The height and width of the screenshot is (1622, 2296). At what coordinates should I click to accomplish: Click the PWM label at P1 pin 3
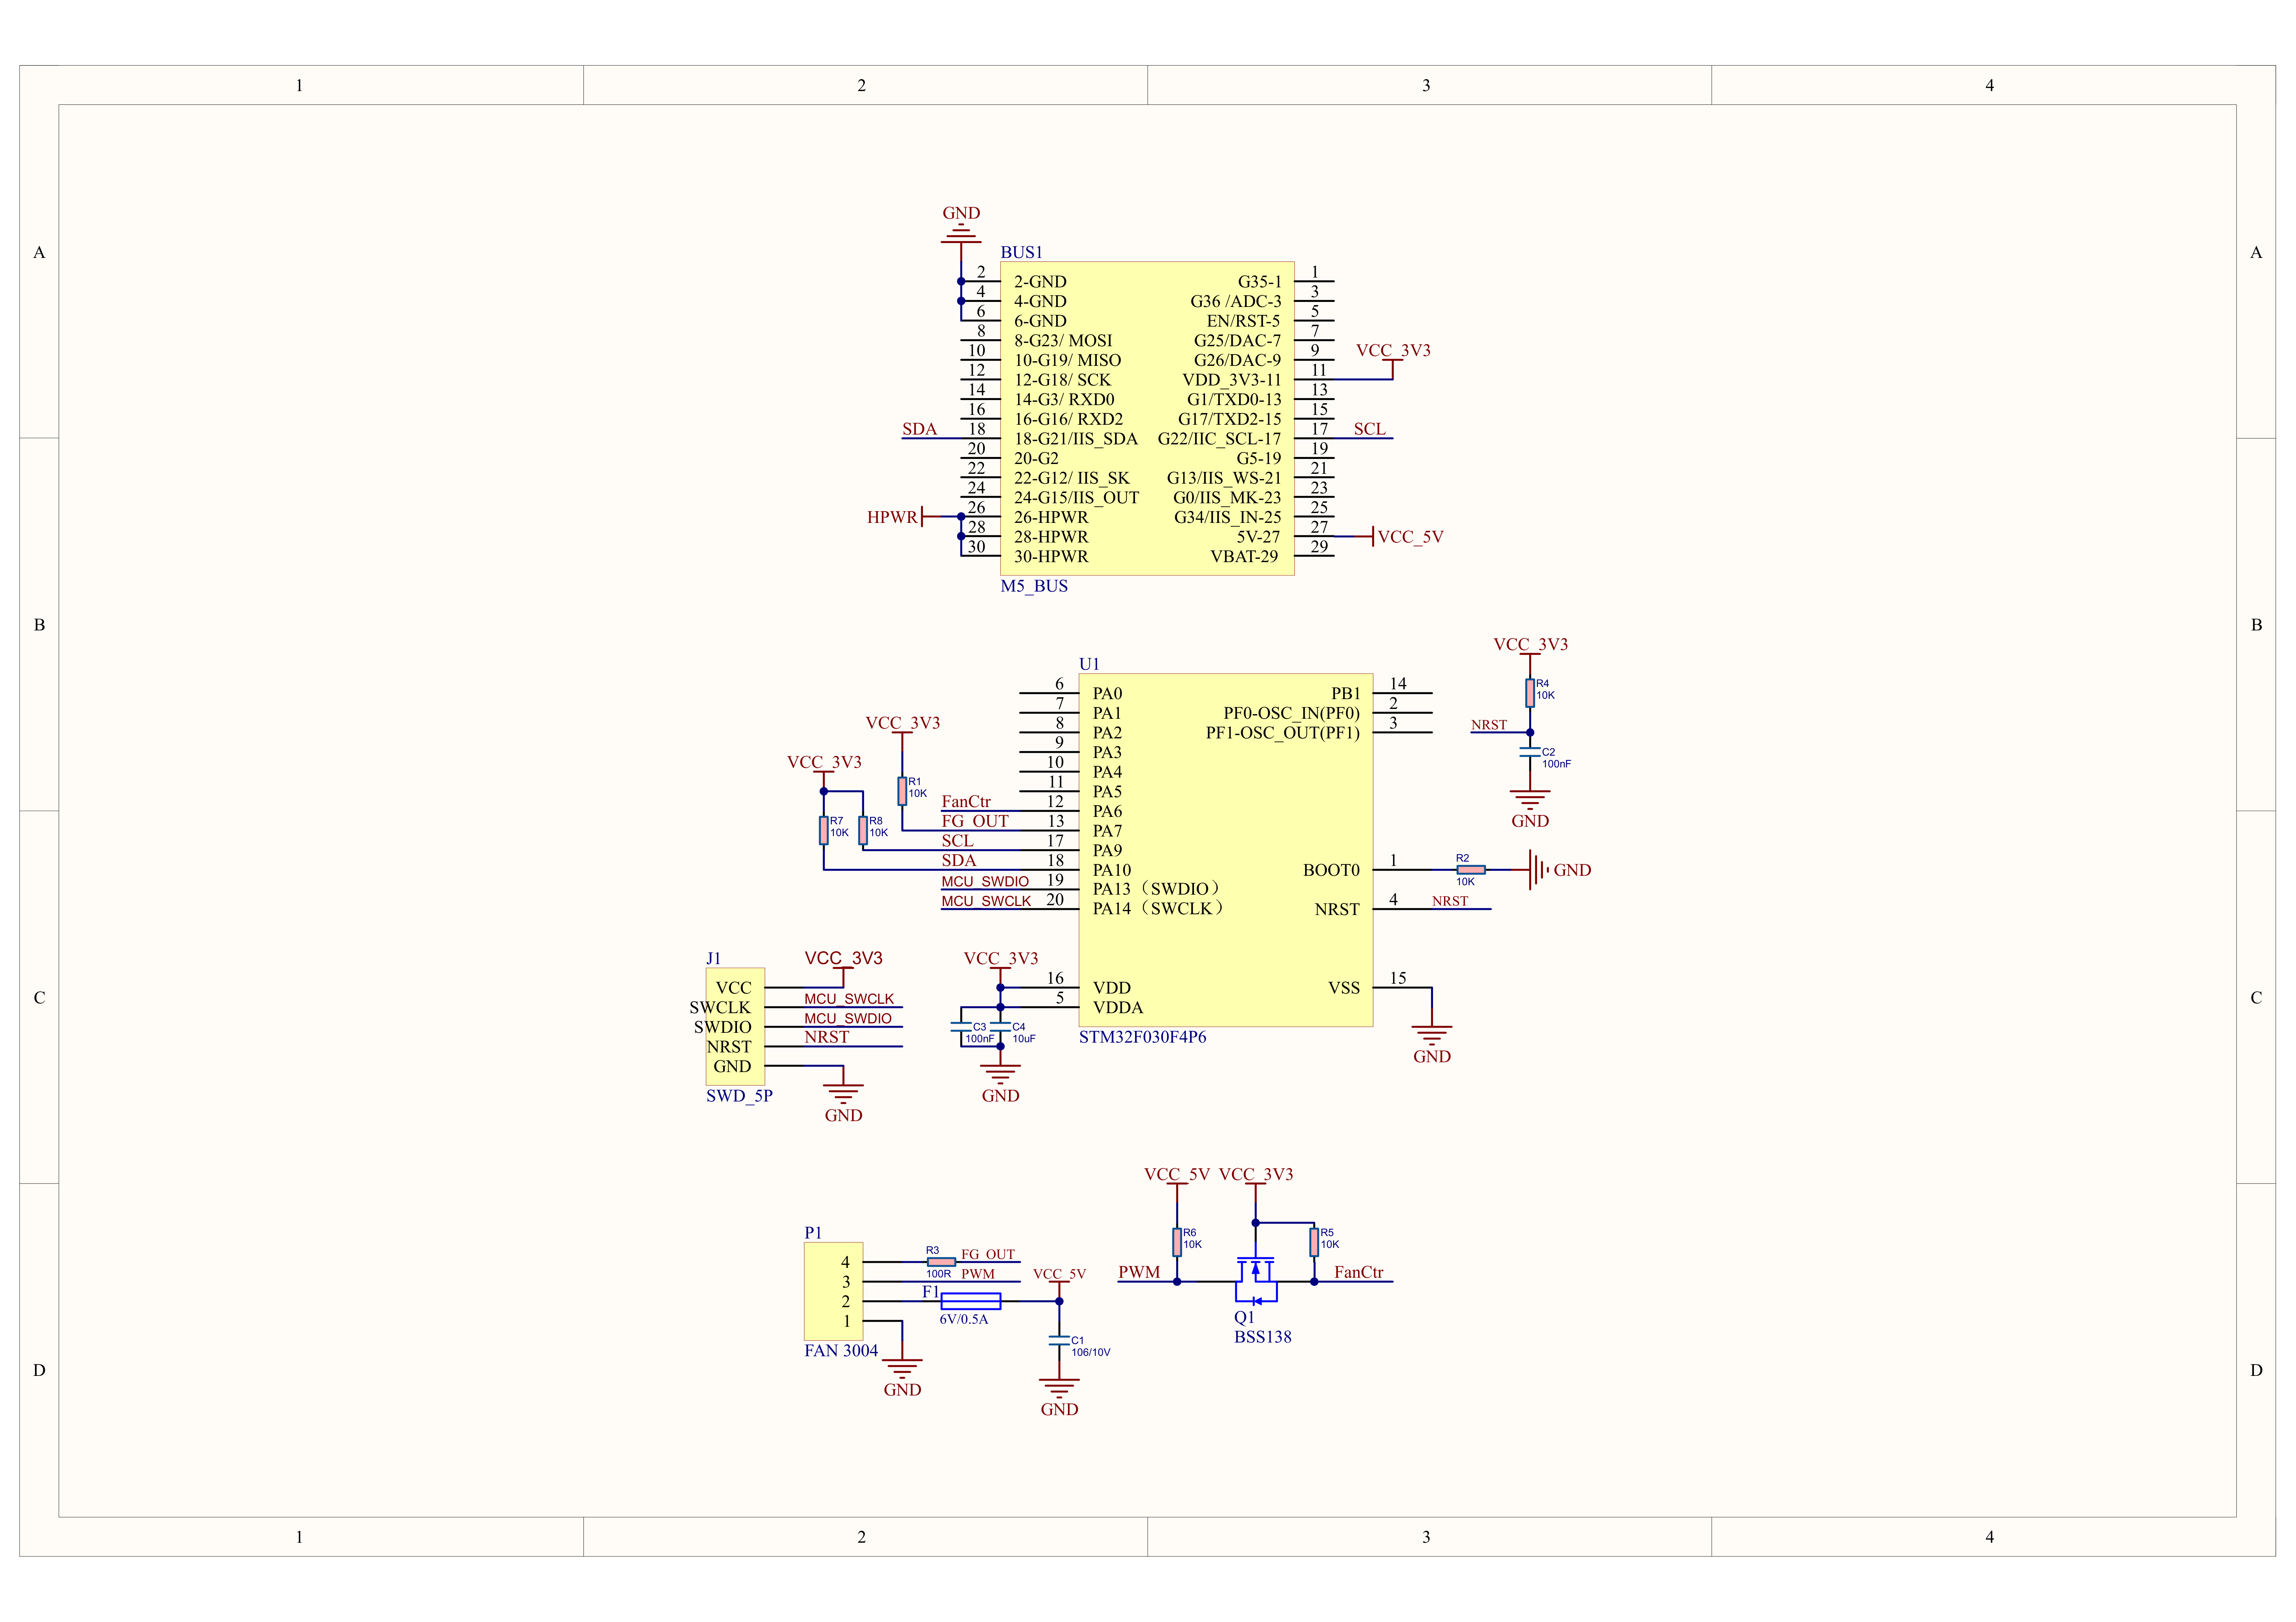(x=978, y=1274)
